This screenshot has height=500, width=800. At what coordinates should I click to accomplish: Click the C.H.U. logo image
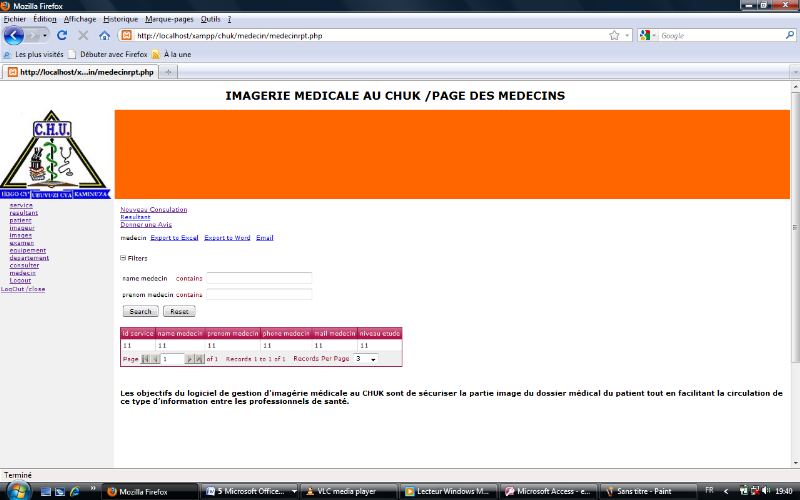point(55,154)
